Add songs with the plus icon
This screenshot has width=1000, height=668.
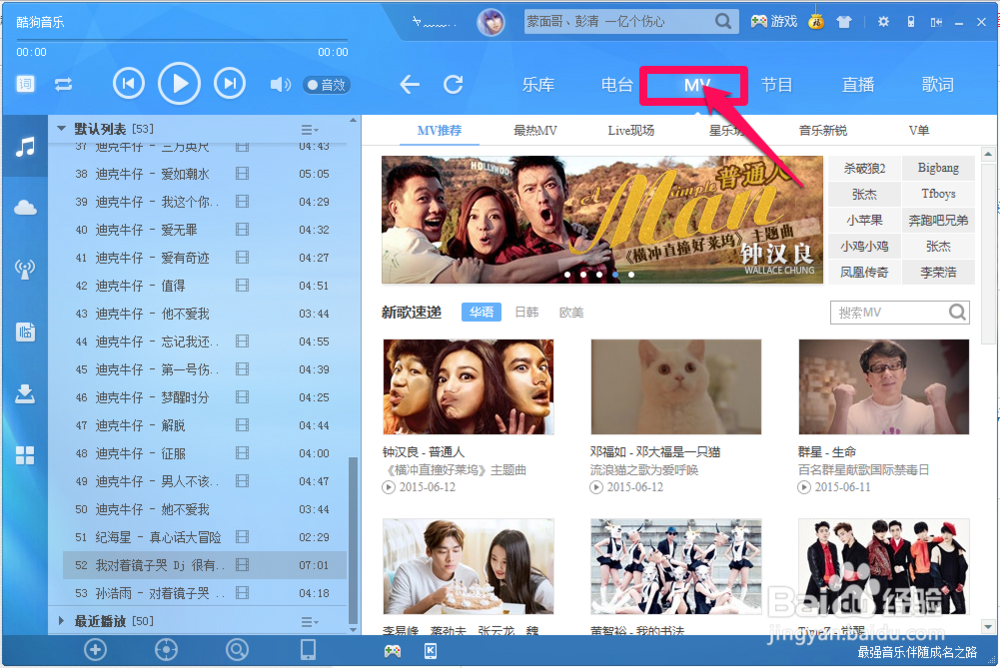pos(95,650)
